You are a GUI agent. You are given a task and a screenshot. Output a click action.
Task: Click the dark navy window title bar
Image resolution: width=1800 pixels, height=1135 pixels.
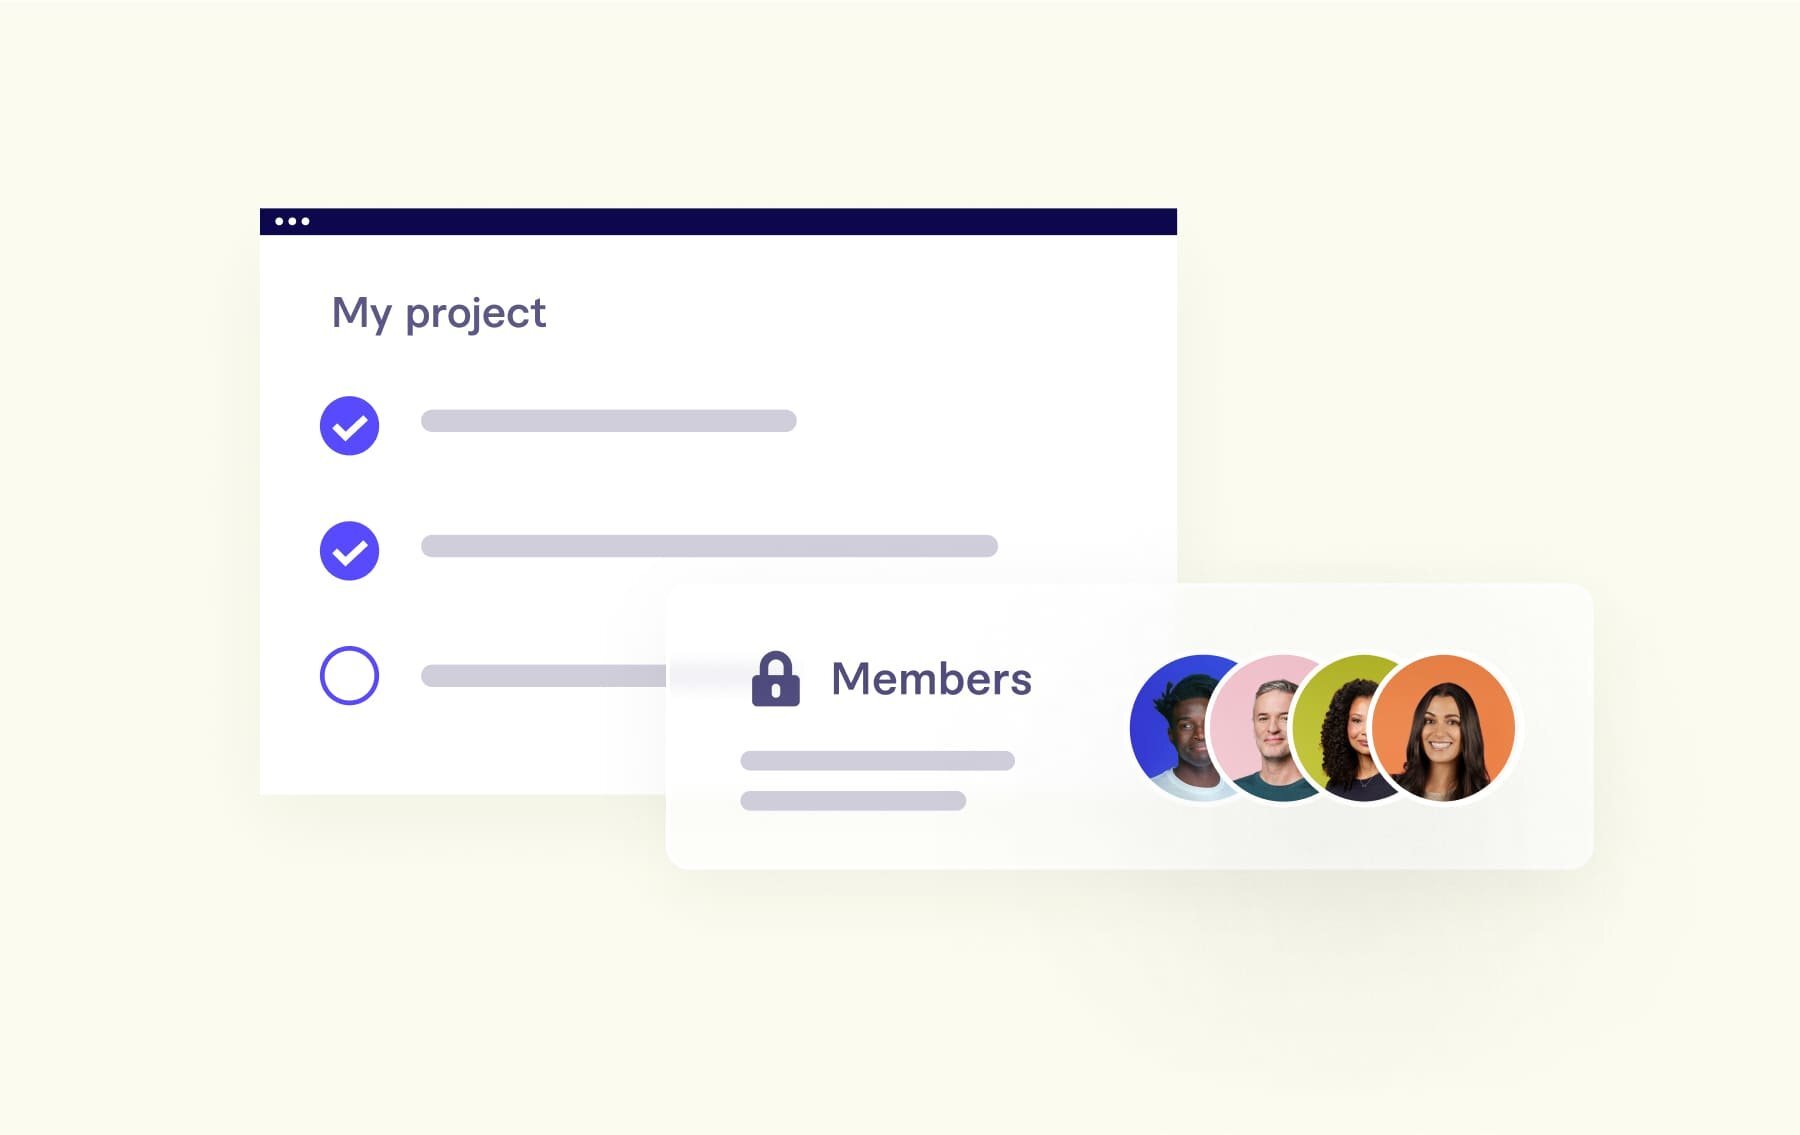click(x=718, y=221)
